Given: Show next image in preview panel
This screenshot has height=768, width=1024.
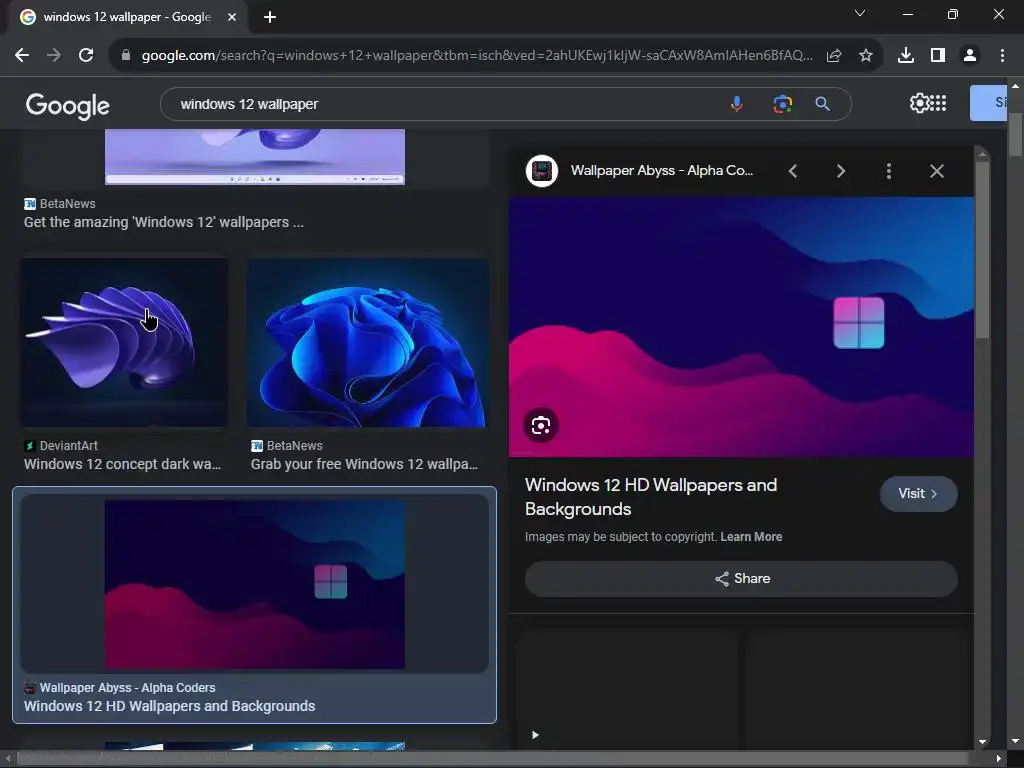Looking at the screenshot, I should pyautogui.click(x=841, y=171).
